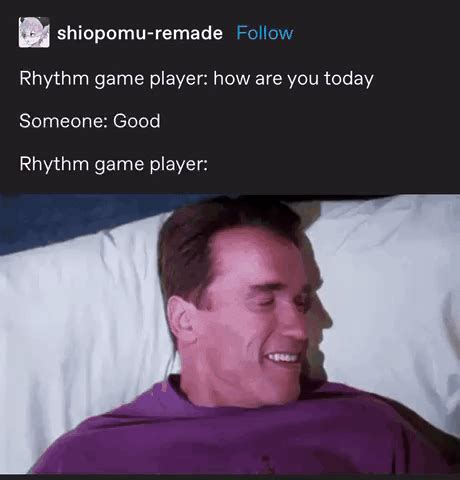This screenshot has height=480, width=460.
Task: Open the shiopomu-remade blog name link
Action: [140, 33]
